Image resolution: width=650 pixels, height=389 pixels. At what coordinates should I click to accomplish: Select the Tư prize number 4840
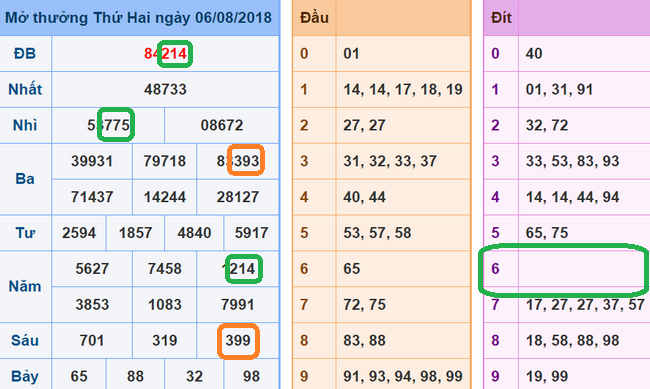pyautogui.click(x=194, y=233)
